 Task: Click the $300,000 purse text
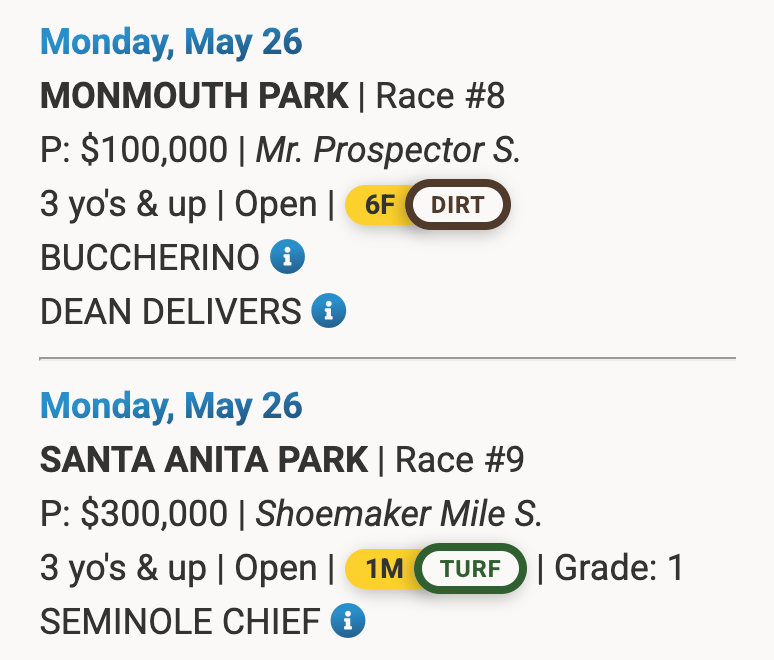(x=154, y=514)
